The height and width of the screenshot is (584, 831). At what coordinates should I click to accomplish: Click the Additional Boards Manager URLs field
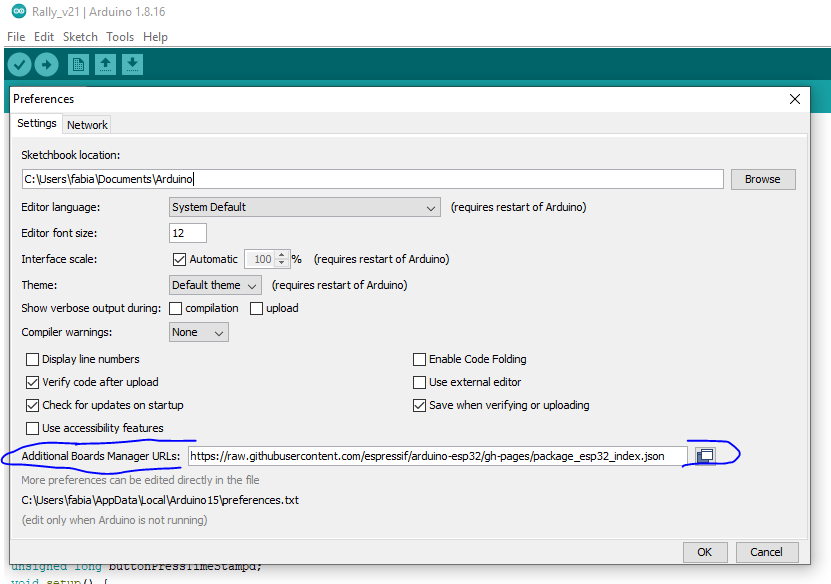click(438, 456)
